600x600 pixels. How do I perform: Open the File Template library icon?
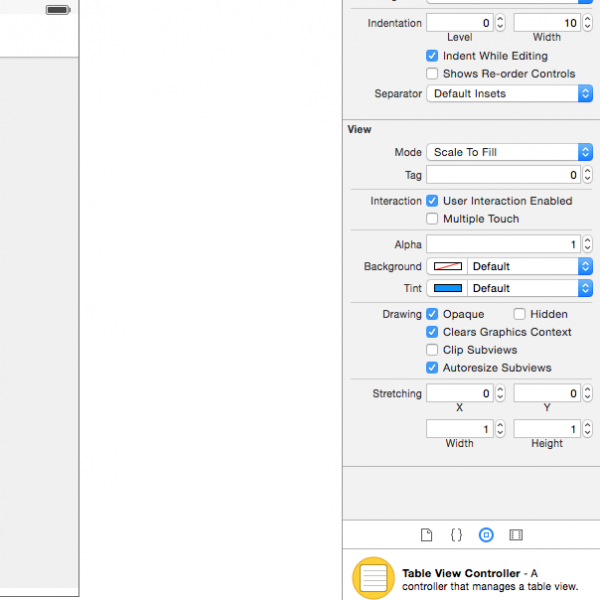tap(426, 535)
